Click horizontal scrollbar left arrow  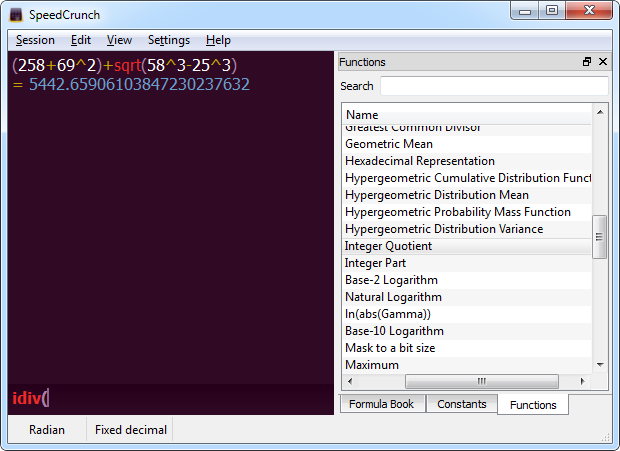point(350,381)
